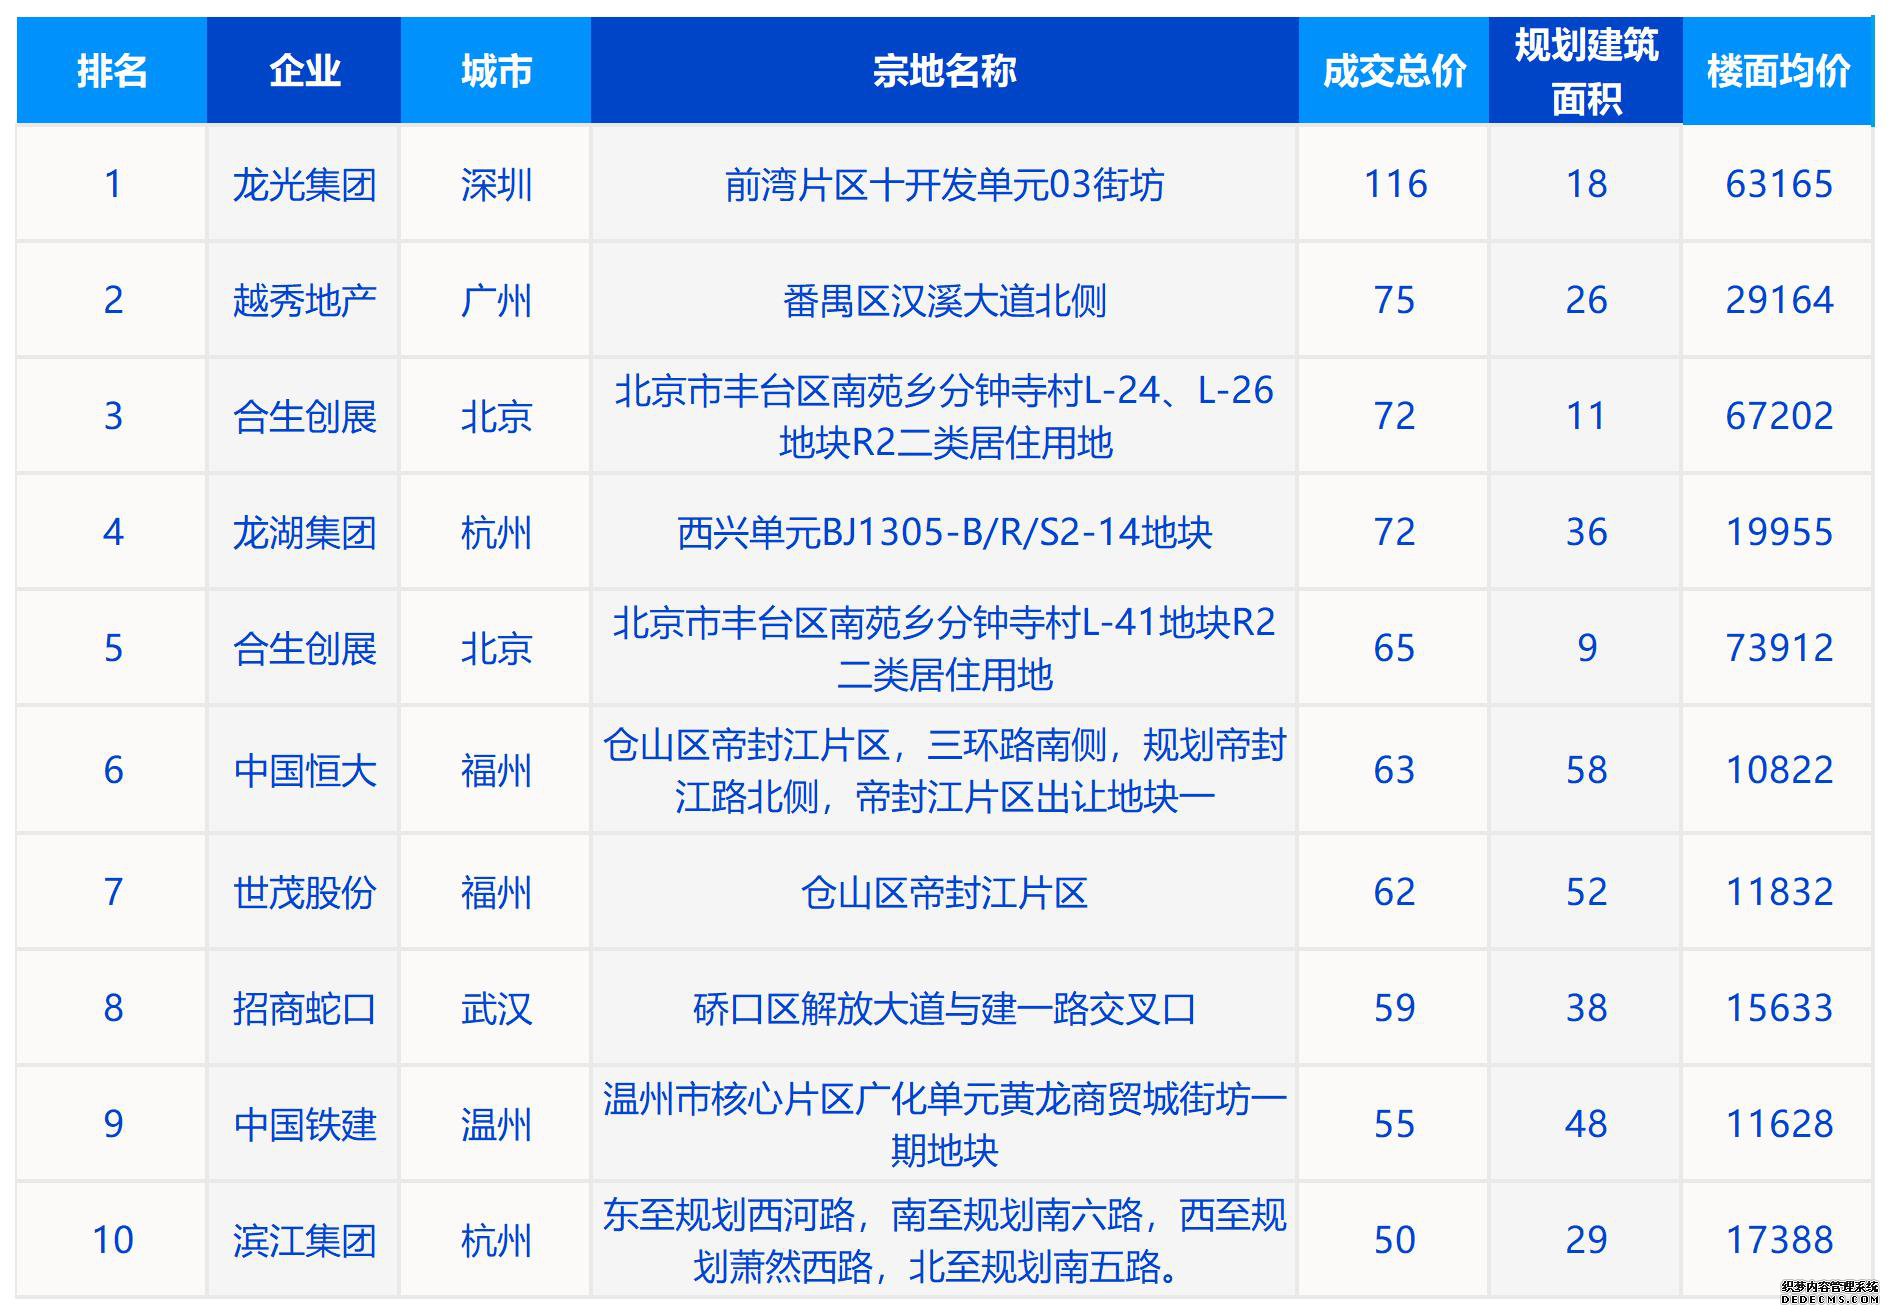Screen dimensions: 1890x1314
Task: Click total price value 50
Action: tap(1394, 1240)
